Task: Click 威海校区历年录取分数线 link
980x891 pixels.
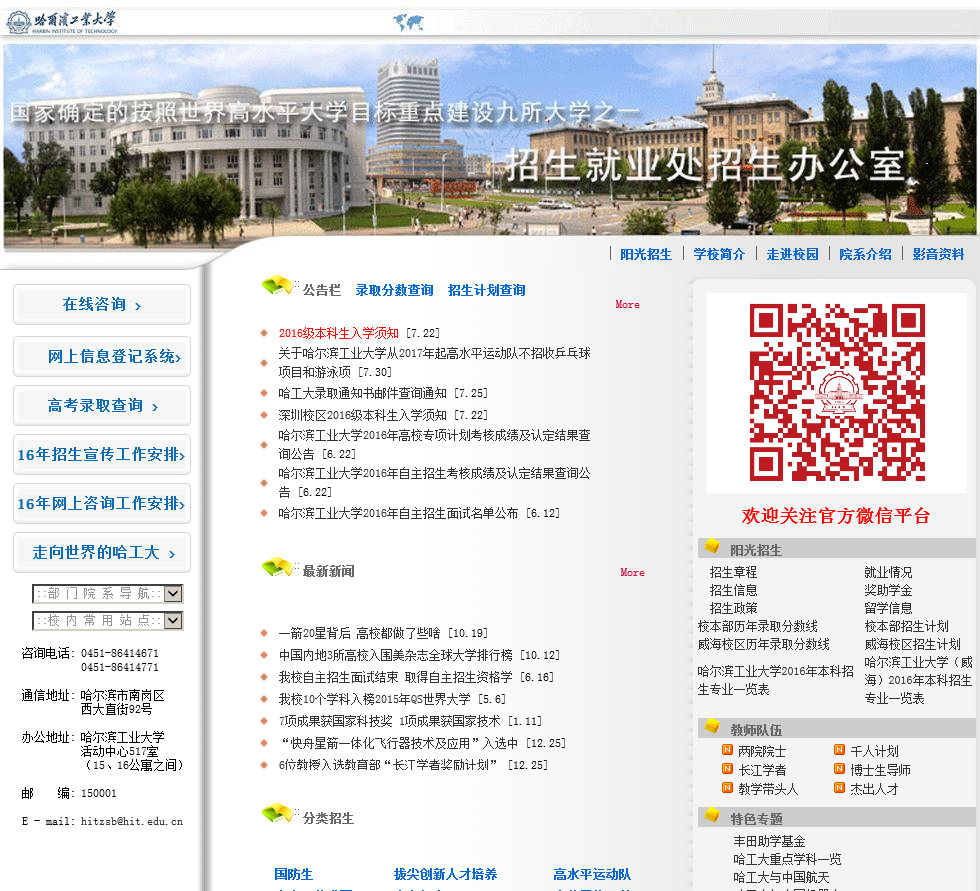Action: 764,645
